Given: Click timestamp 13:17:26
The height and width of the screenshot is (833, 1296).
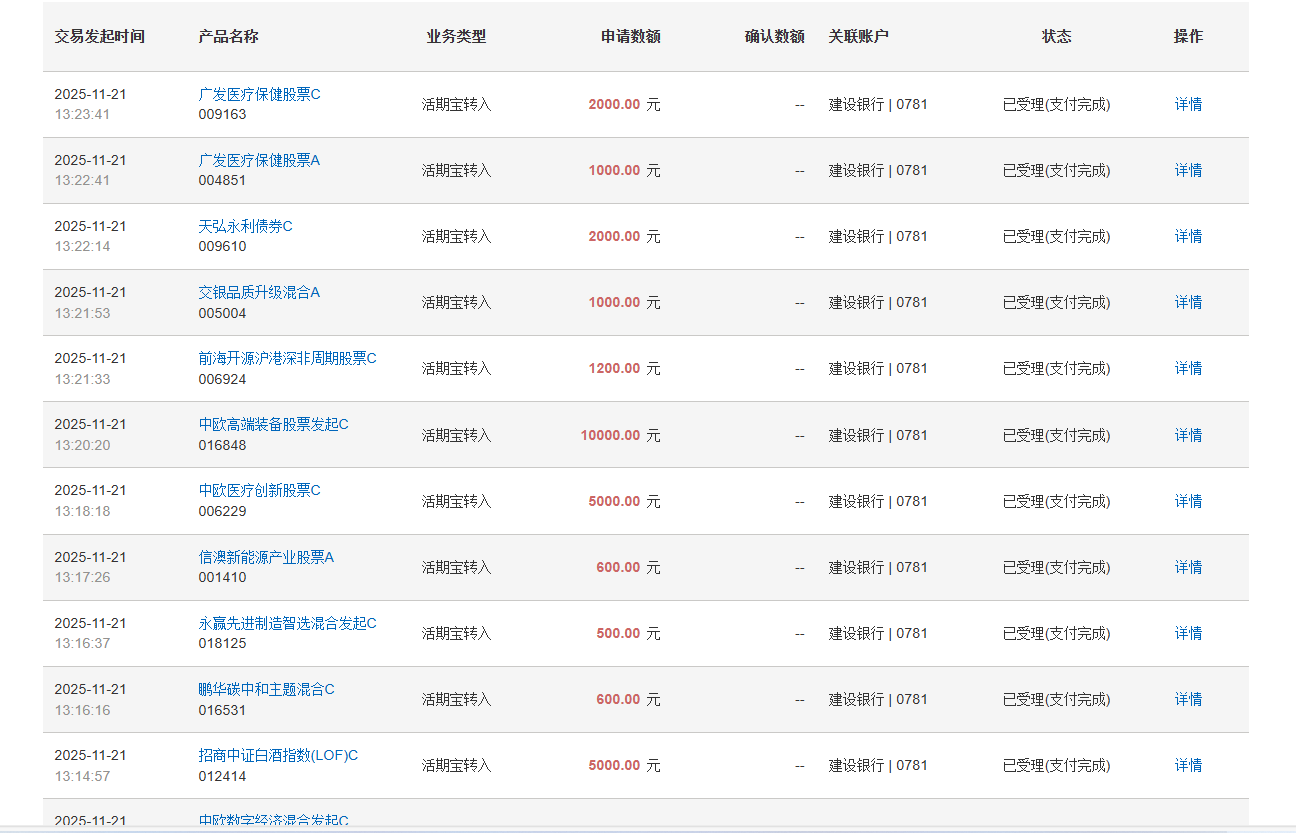Looking at the screenshot, I should tap(82, 577).
